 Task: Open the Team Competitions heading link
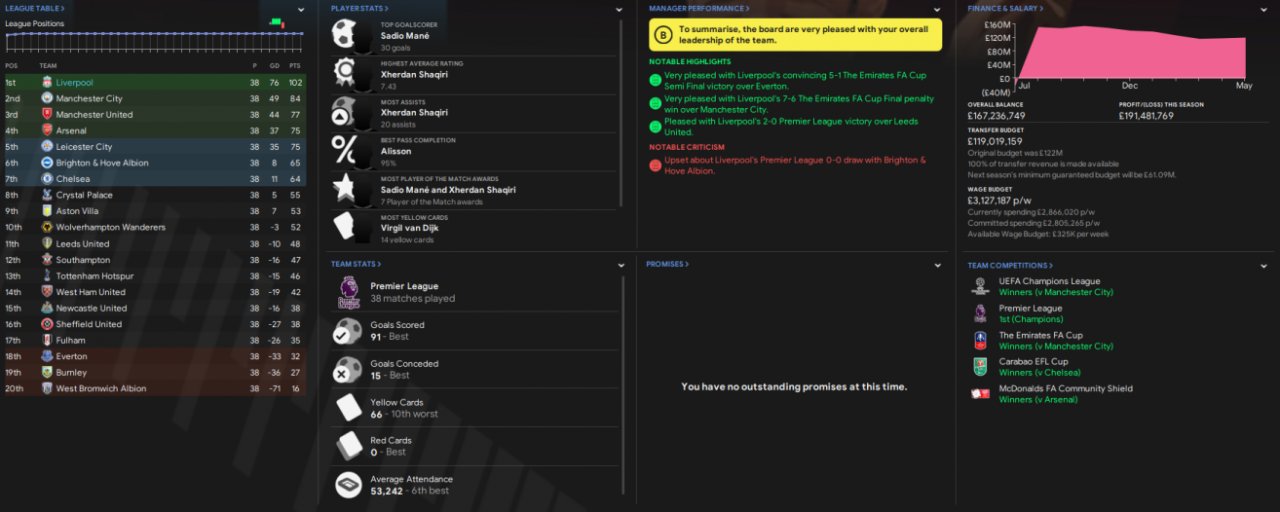(1010, 265)
